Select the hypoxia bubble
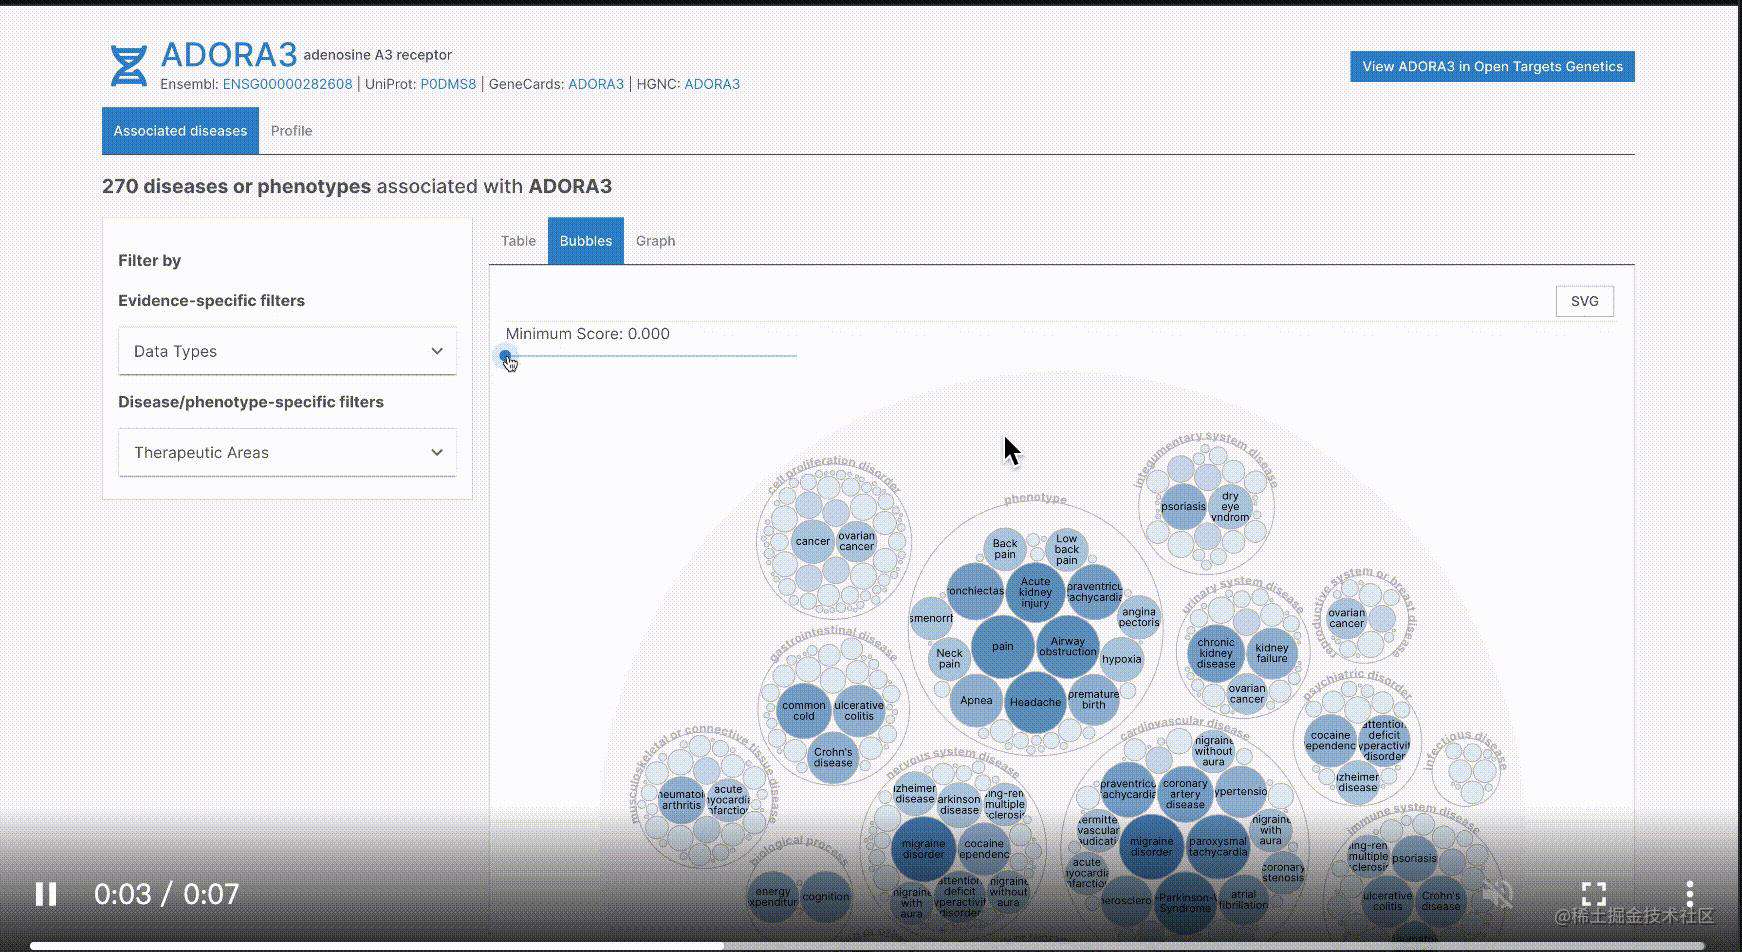Screen dimensions: 1742x952 click(x=1121, y=659)
